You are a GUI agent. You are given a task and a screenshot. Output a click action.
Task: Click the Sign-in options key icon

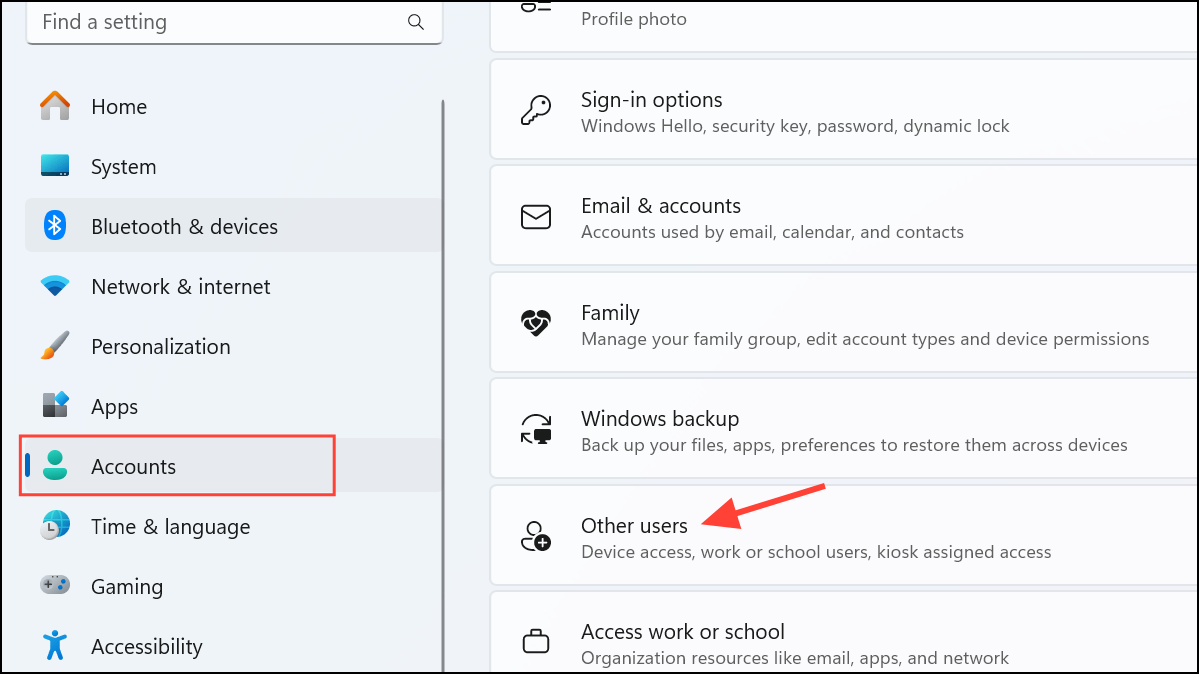tap(537, 110)
